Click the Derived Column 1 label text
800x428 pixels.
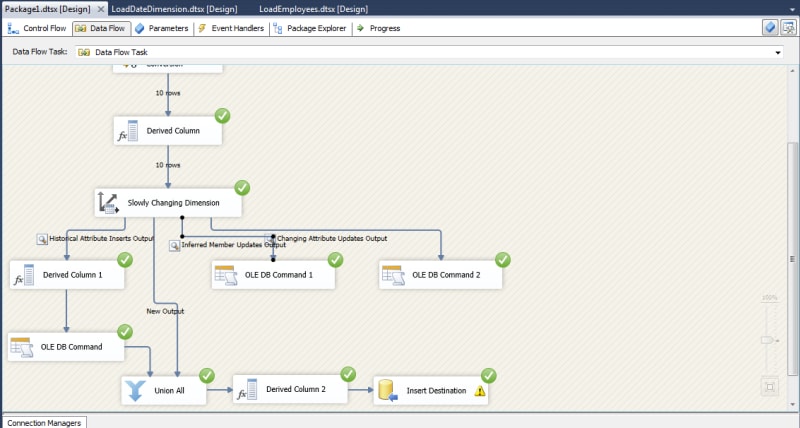click(x=72, y=275)
